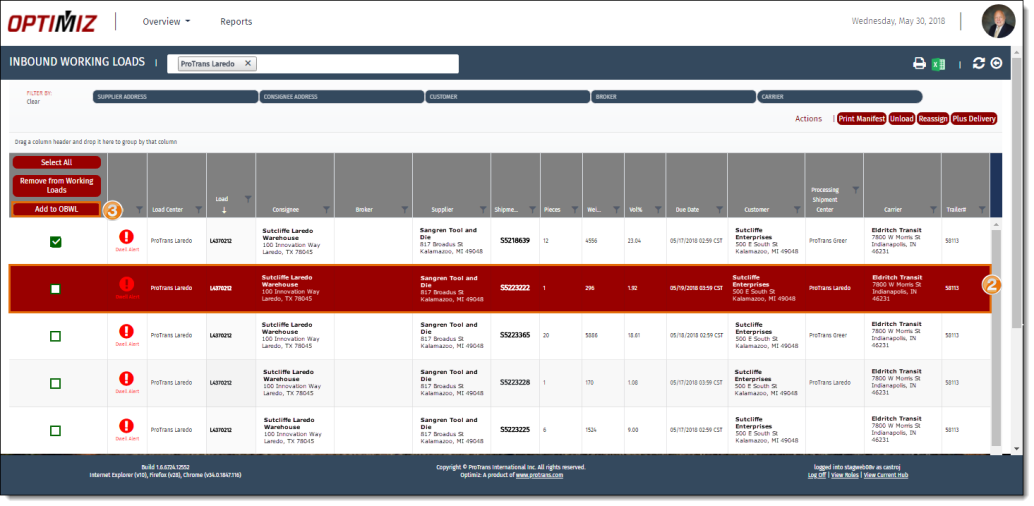Click the user profile avatar
The width and height of the screenshot is (1034, 506).
point(997,21)
